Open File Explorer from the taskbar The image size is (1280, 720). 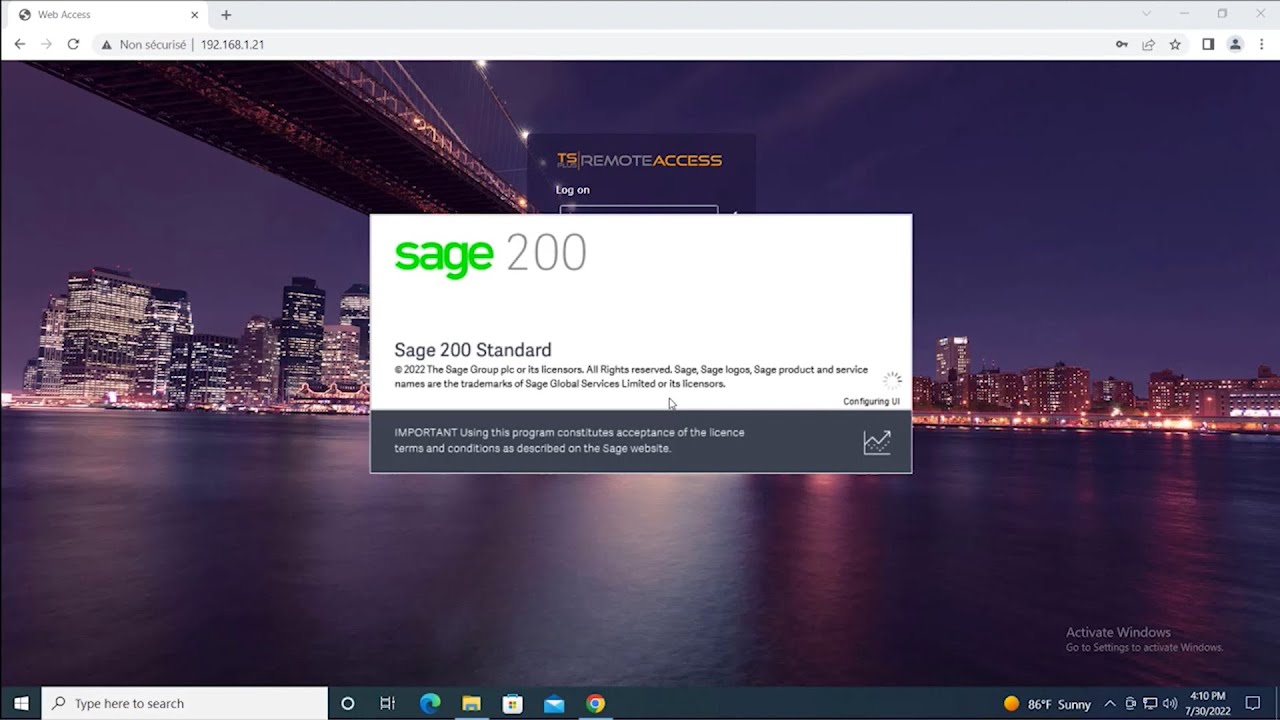tap(471, 703)
